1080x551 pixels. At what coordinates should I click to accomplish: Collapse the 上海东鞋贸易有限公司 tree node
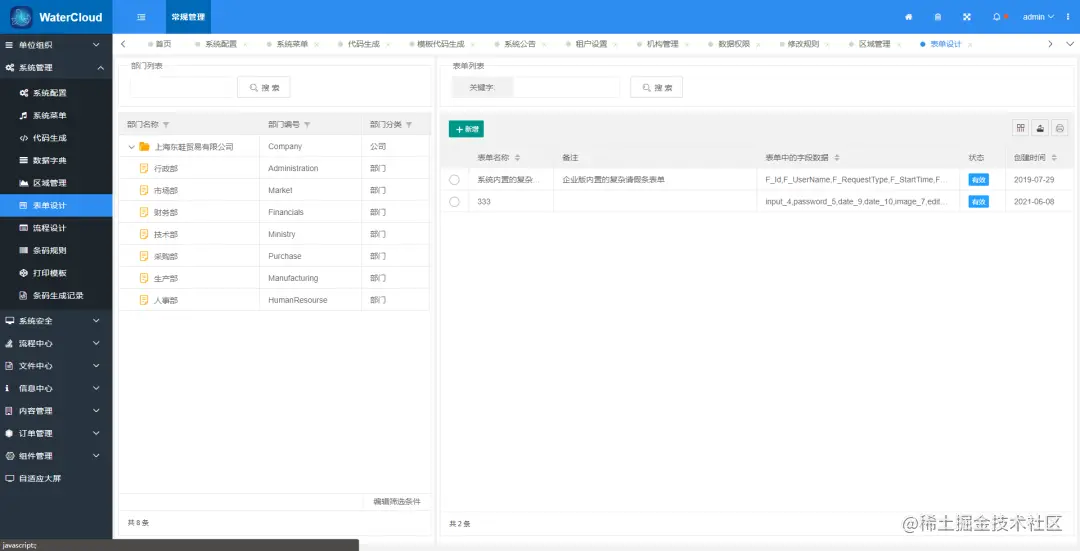tap(132, 147)
